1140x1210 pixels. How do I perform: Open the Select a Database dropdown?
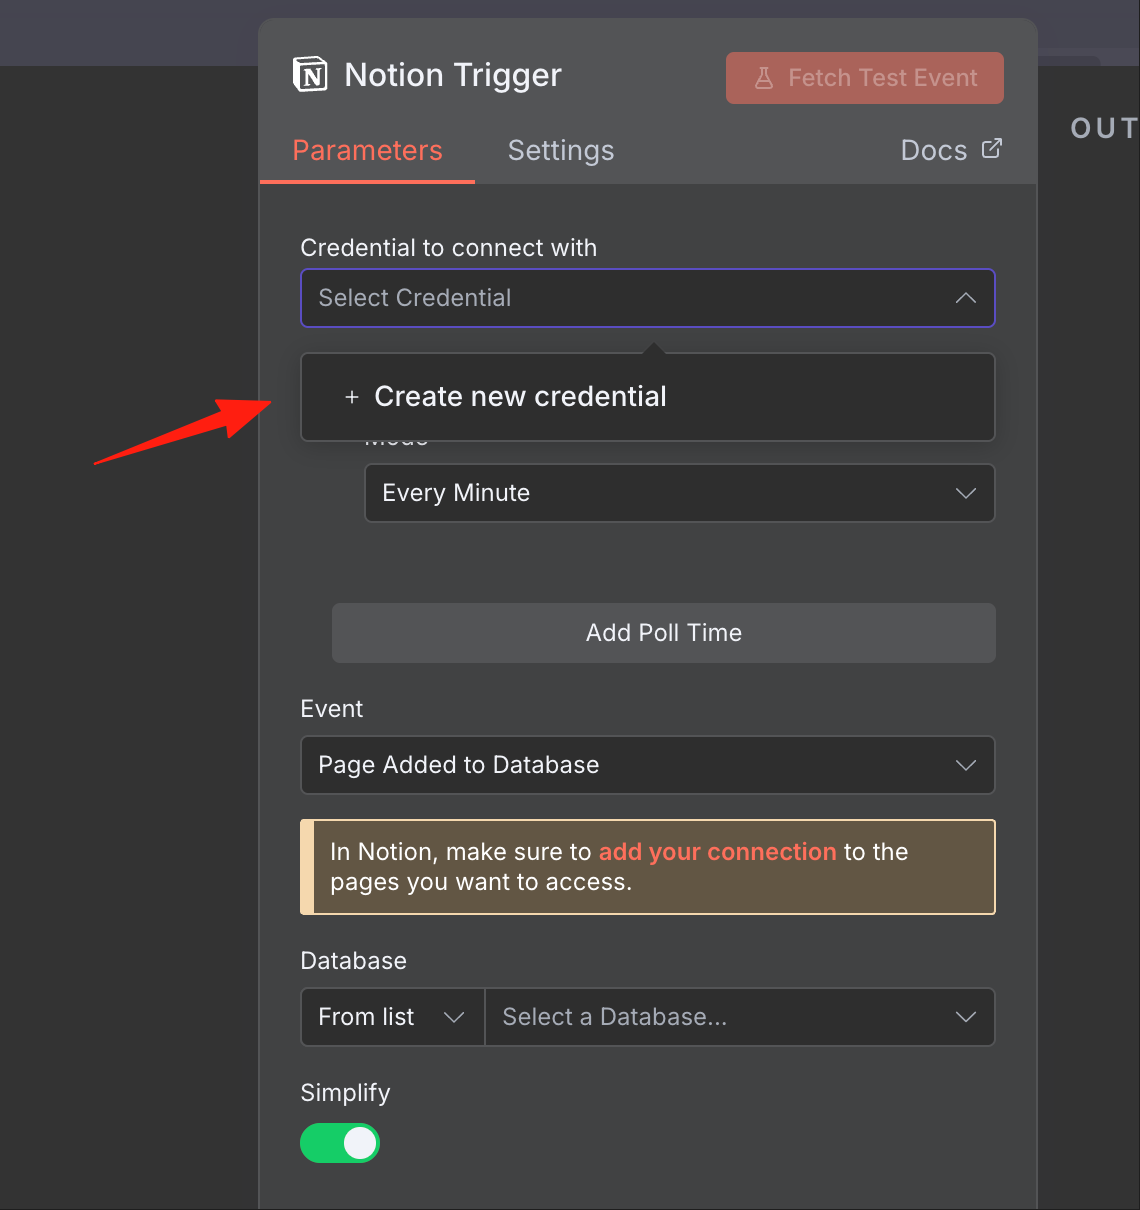click(740, 1017)
